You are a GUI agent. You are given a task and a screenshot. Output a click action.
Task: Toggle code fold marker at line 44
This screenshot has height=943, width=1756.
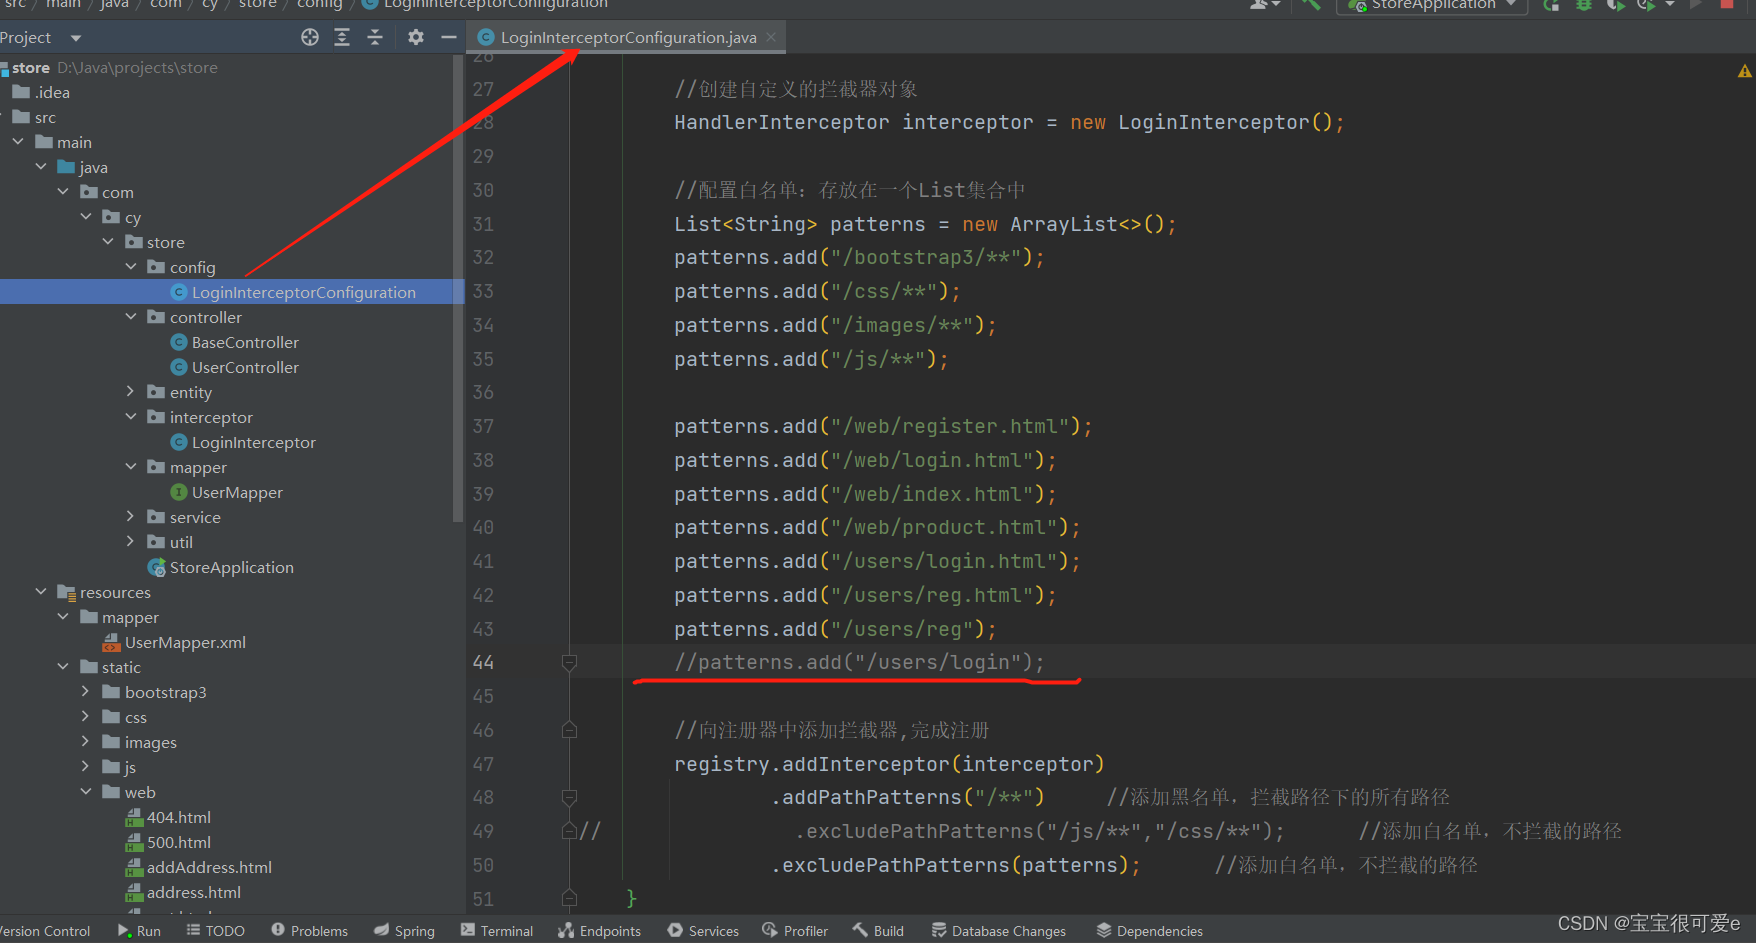569,662
